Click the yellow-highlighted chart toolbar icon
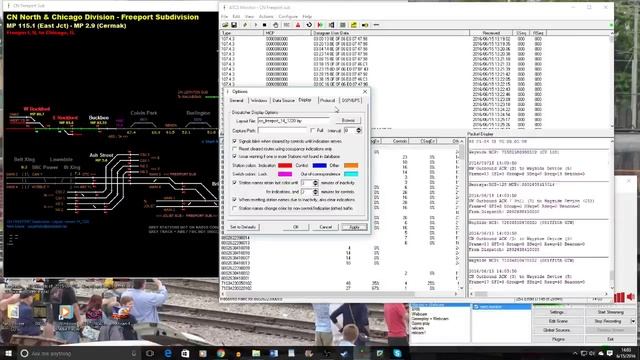 click(x=354, y=25)
